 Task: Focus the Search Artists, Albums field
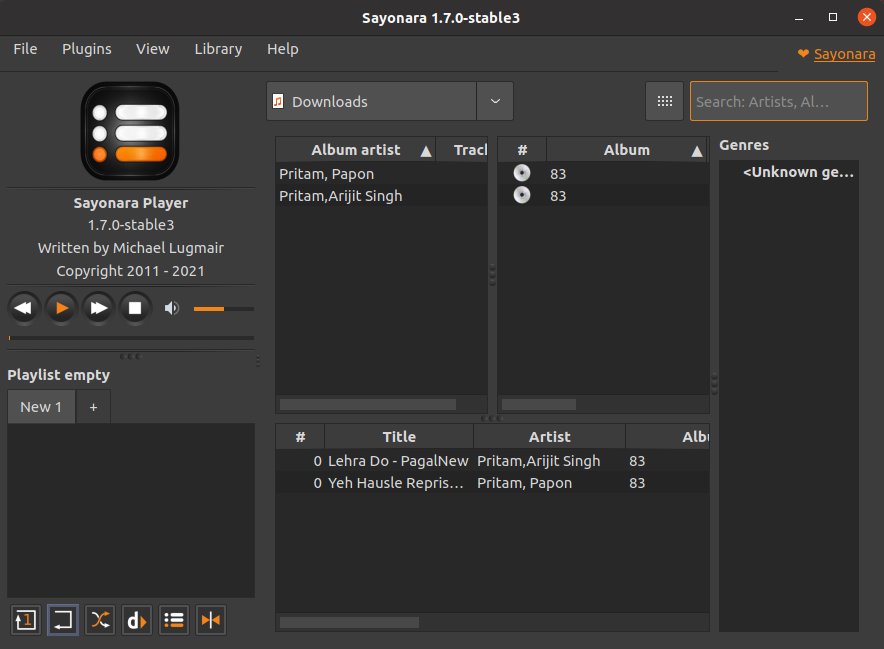pyautogui.click(x=779, y=101)
